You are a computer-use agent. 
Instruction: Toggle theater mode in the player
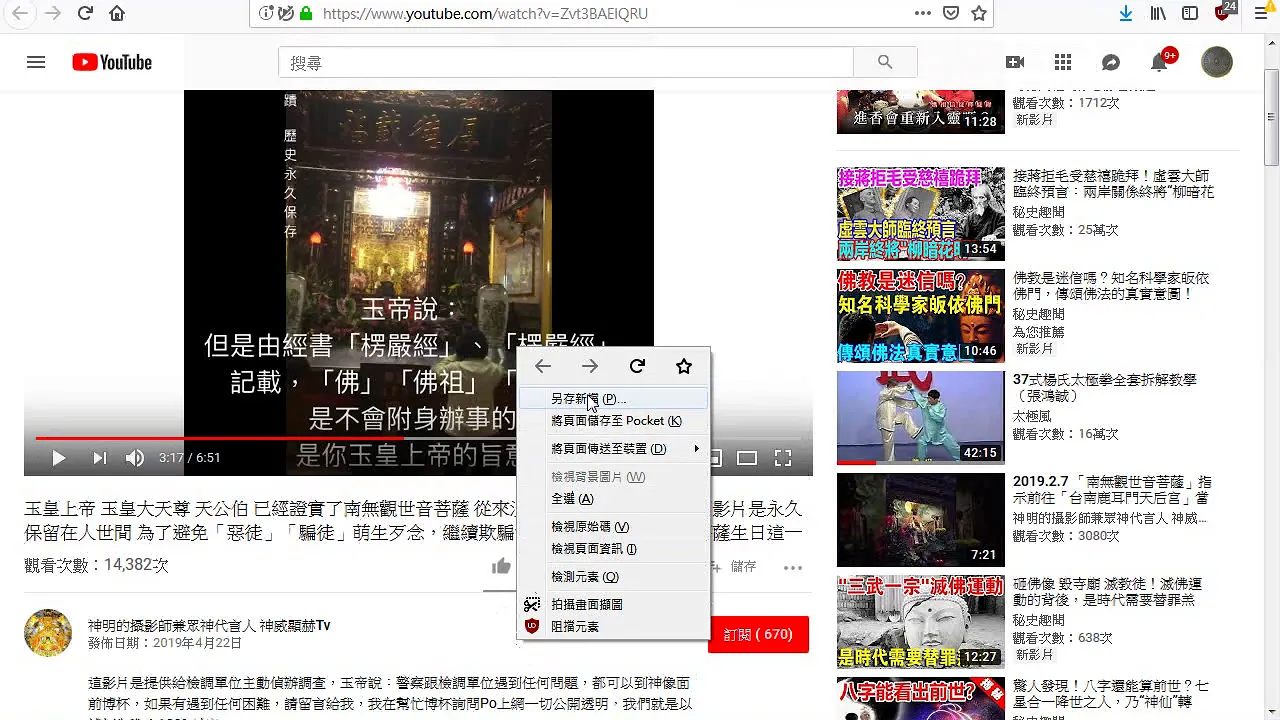(747, 458)
